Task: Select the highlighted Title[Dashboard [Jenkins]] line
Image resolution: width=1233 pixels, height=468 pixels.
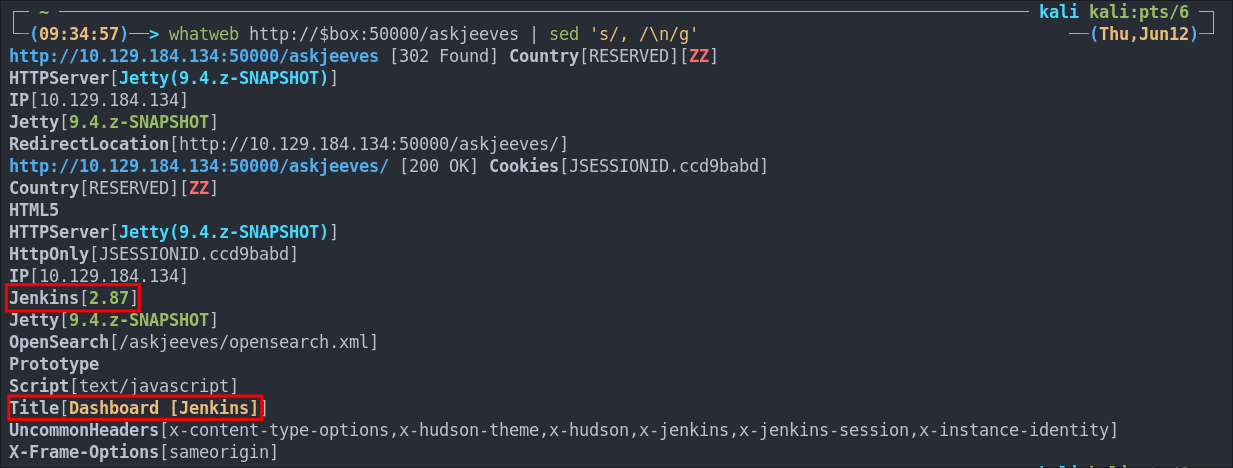Action: pyautogui.click(x=137, y=407)
